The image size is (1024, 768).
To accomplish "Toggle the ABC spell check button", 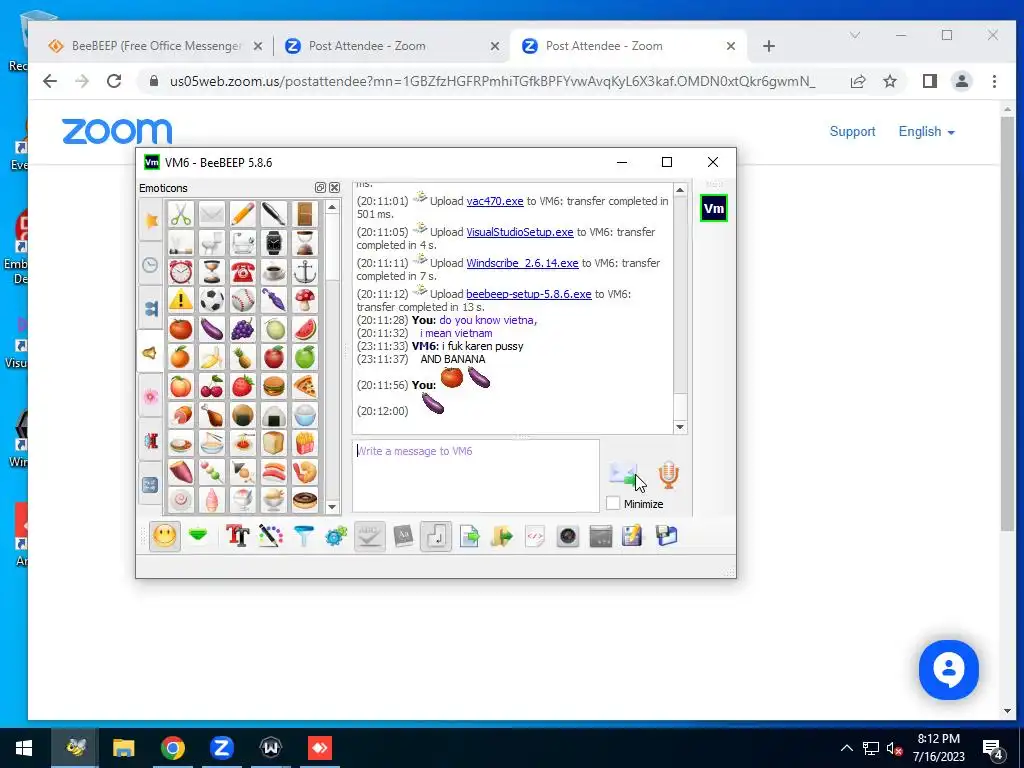I will pyautogui.click(x=370, y=537).
